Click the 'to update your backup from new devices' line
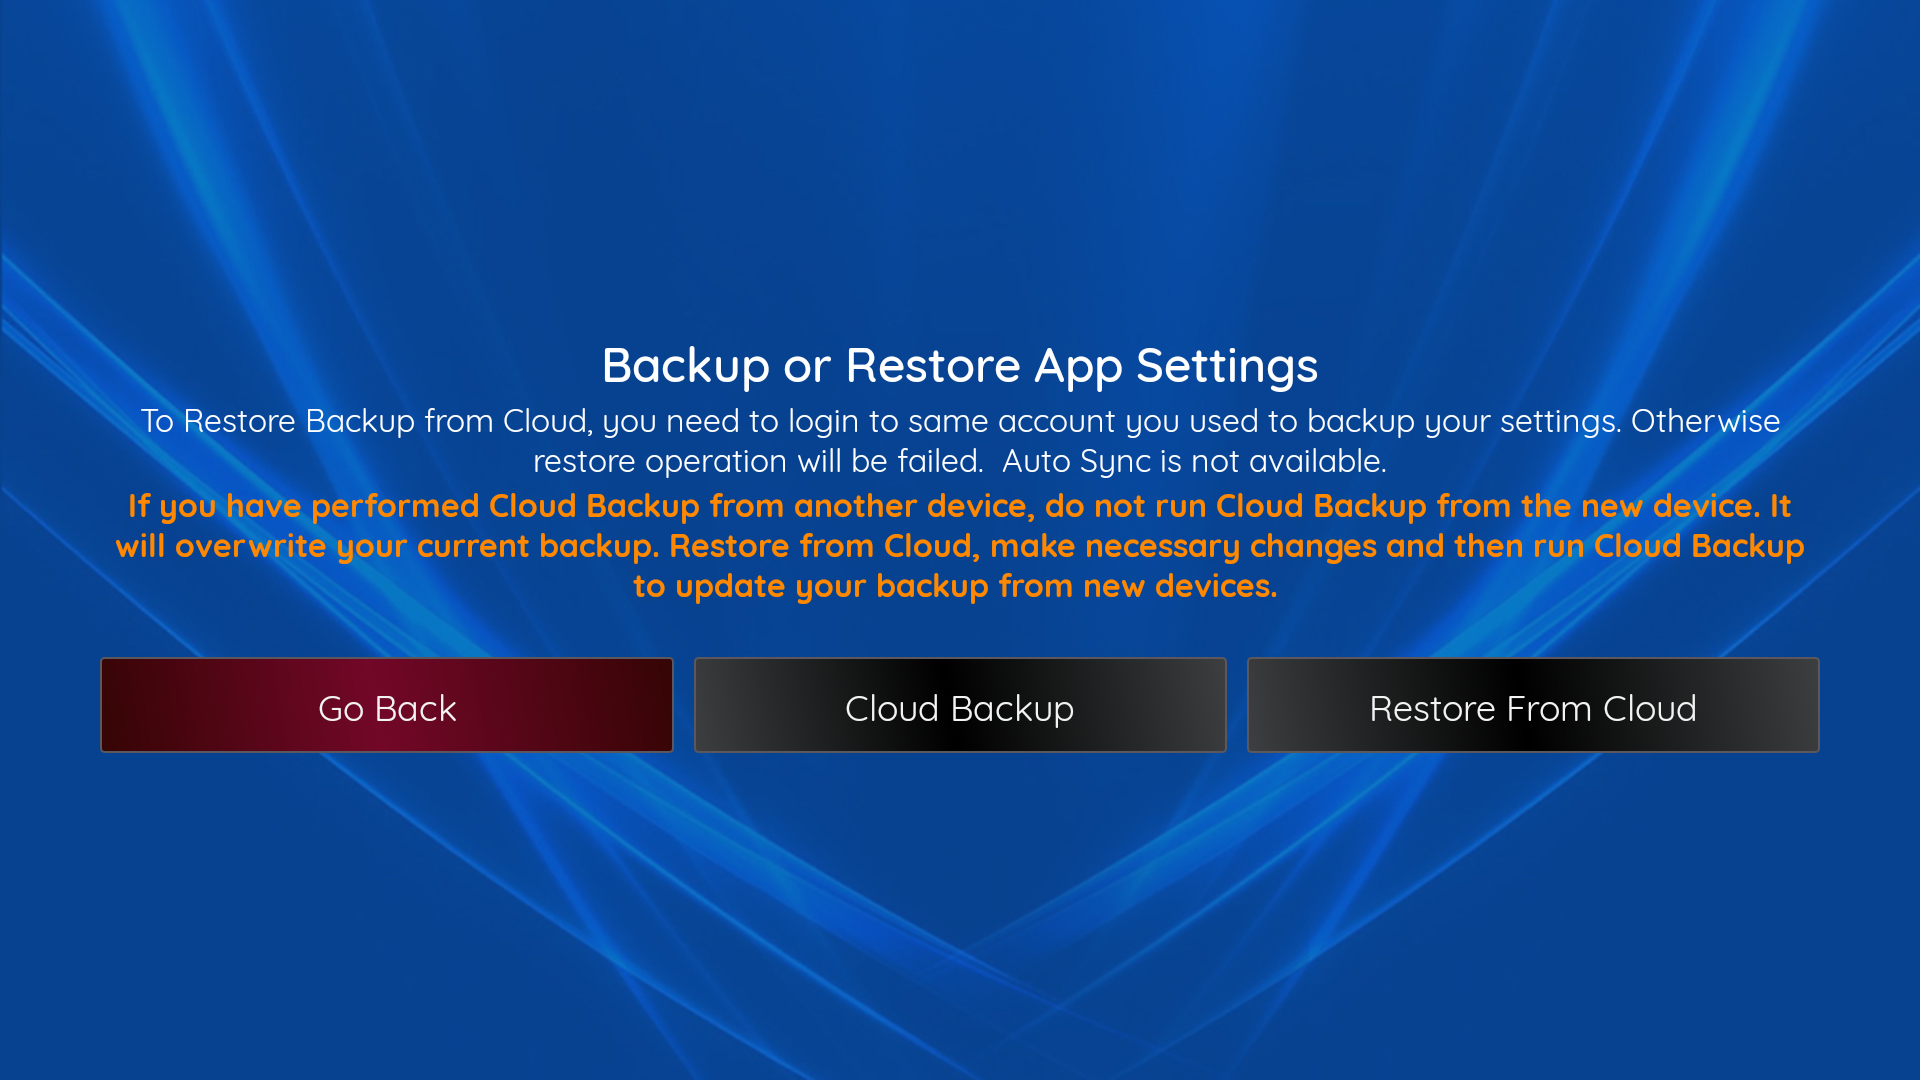 point(955,586)
